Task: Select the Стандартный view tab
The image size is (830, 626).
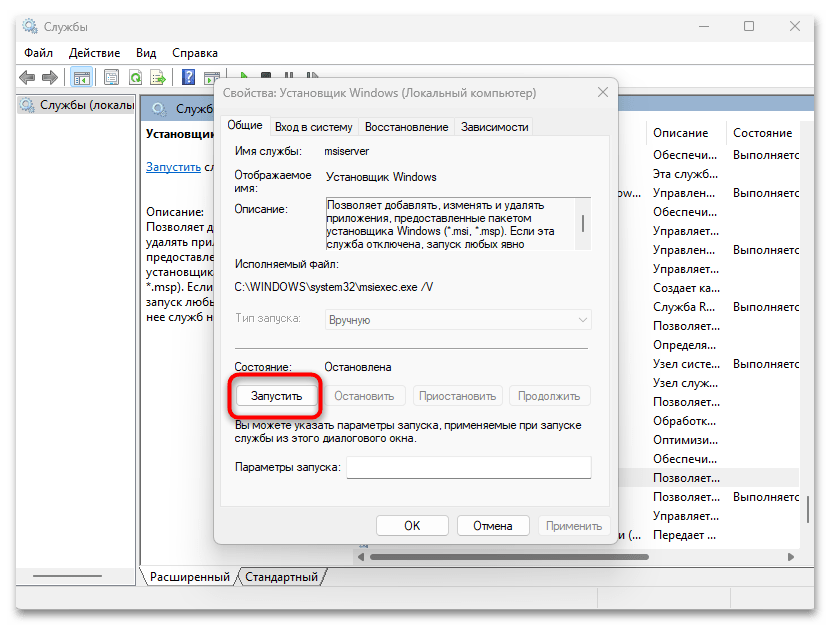Action: (x=282, y=577)
